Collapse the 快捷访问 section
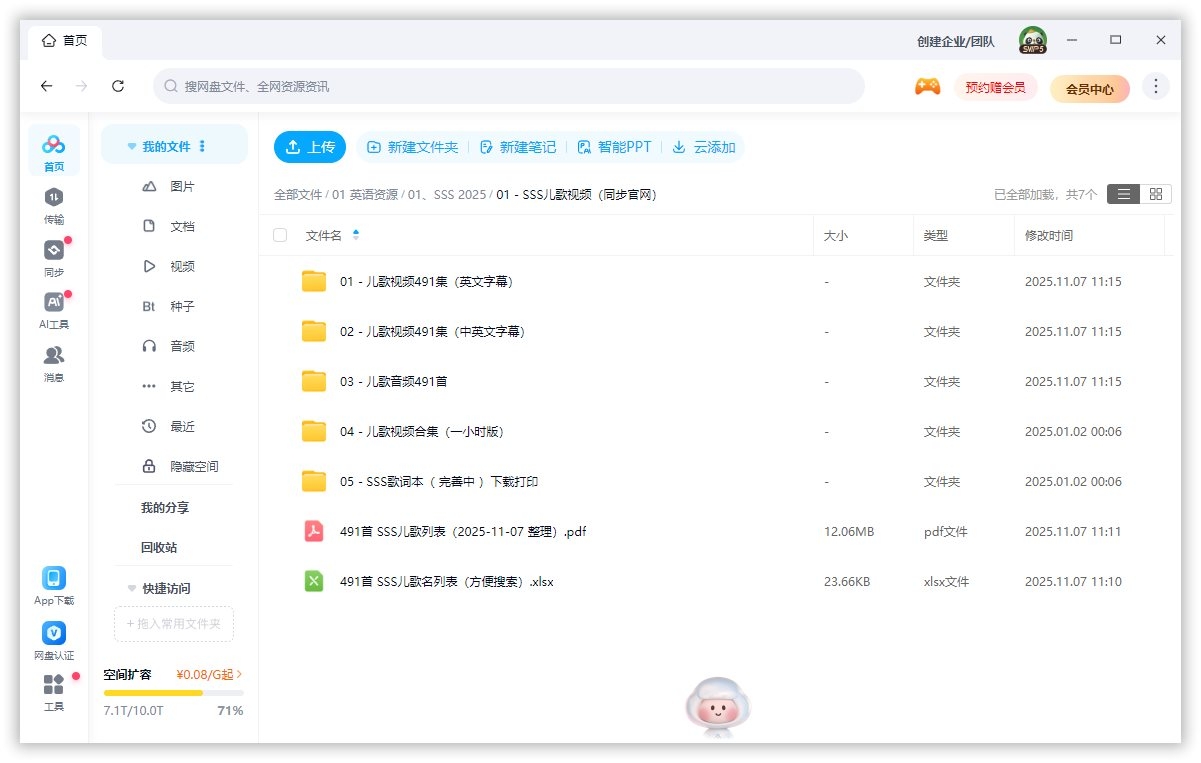This screenshot has height=763, width=1201. pyautogui.click(x=131, y=588)
